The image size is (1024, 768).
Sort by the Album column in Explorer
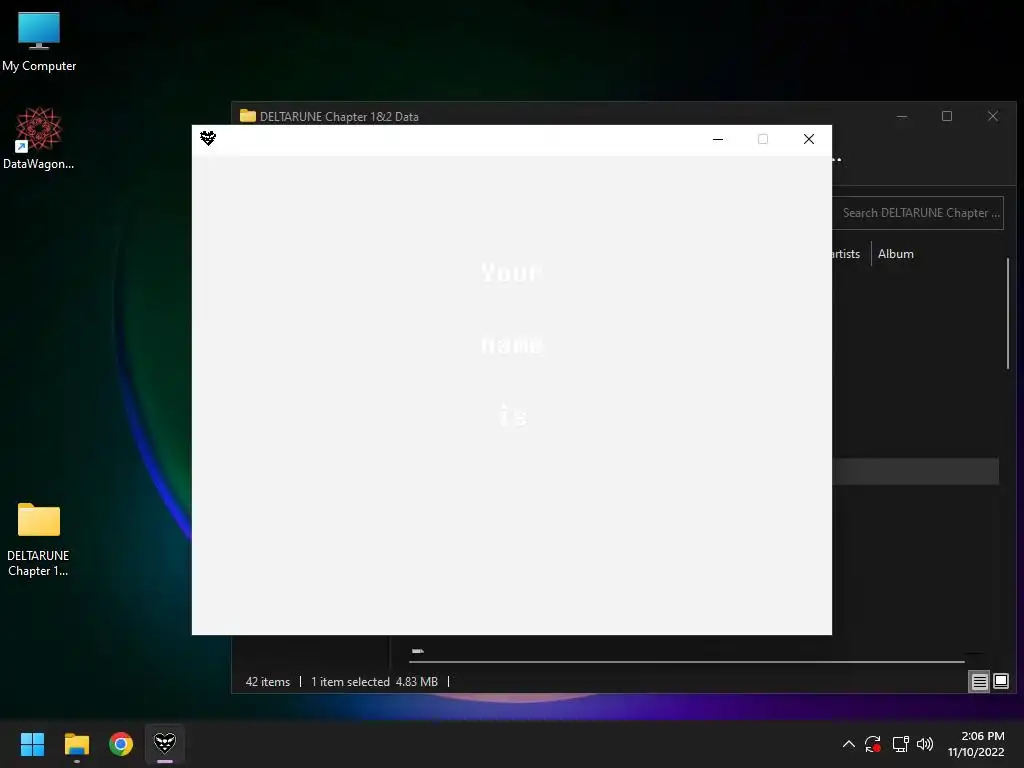pyautogui.click(x=895, y=254)
